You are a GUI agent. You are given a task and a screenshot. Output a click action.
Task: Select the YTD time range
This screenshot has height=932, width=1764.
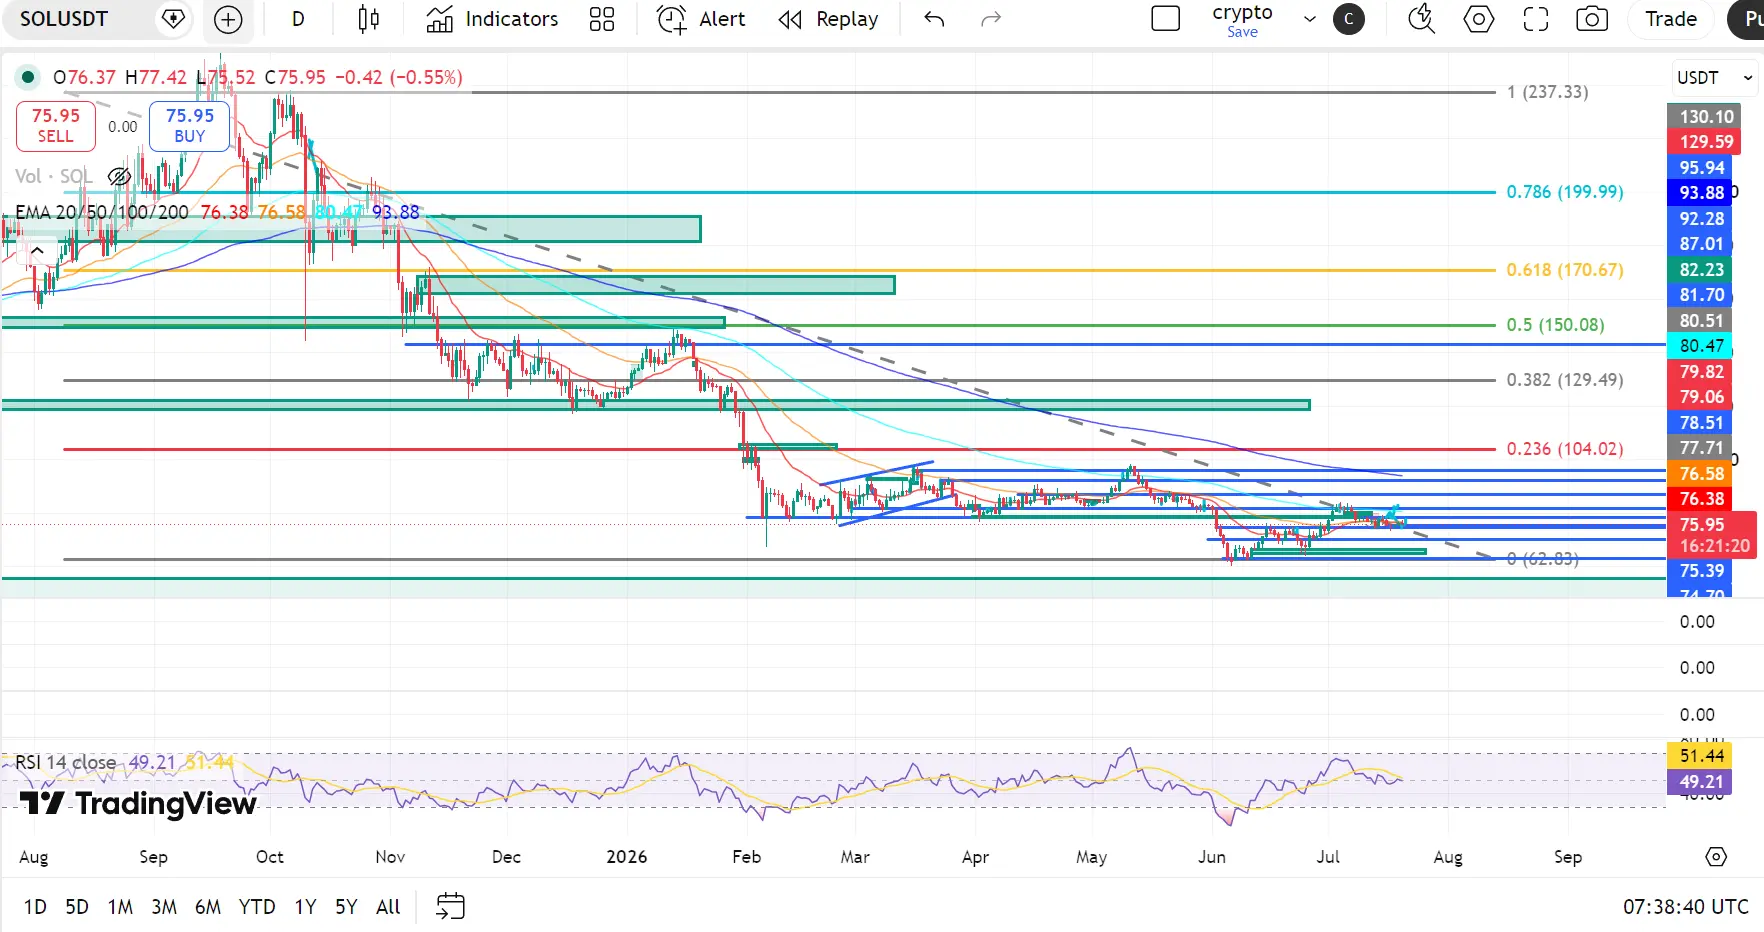coord(257,907)
